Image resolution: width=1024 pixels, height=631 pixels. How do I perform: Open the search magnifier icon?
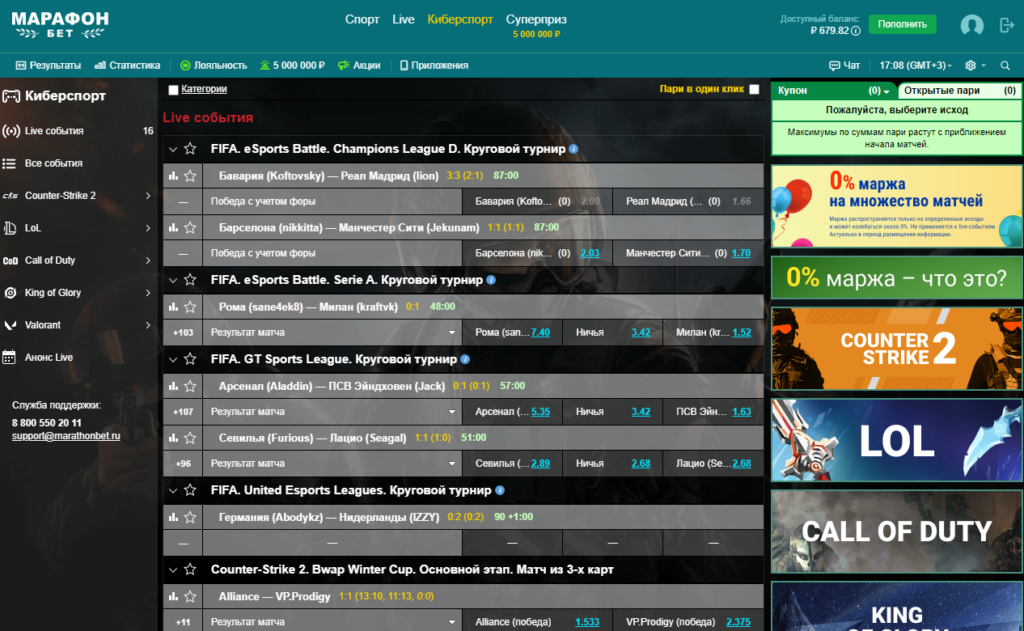point(1005,65)
